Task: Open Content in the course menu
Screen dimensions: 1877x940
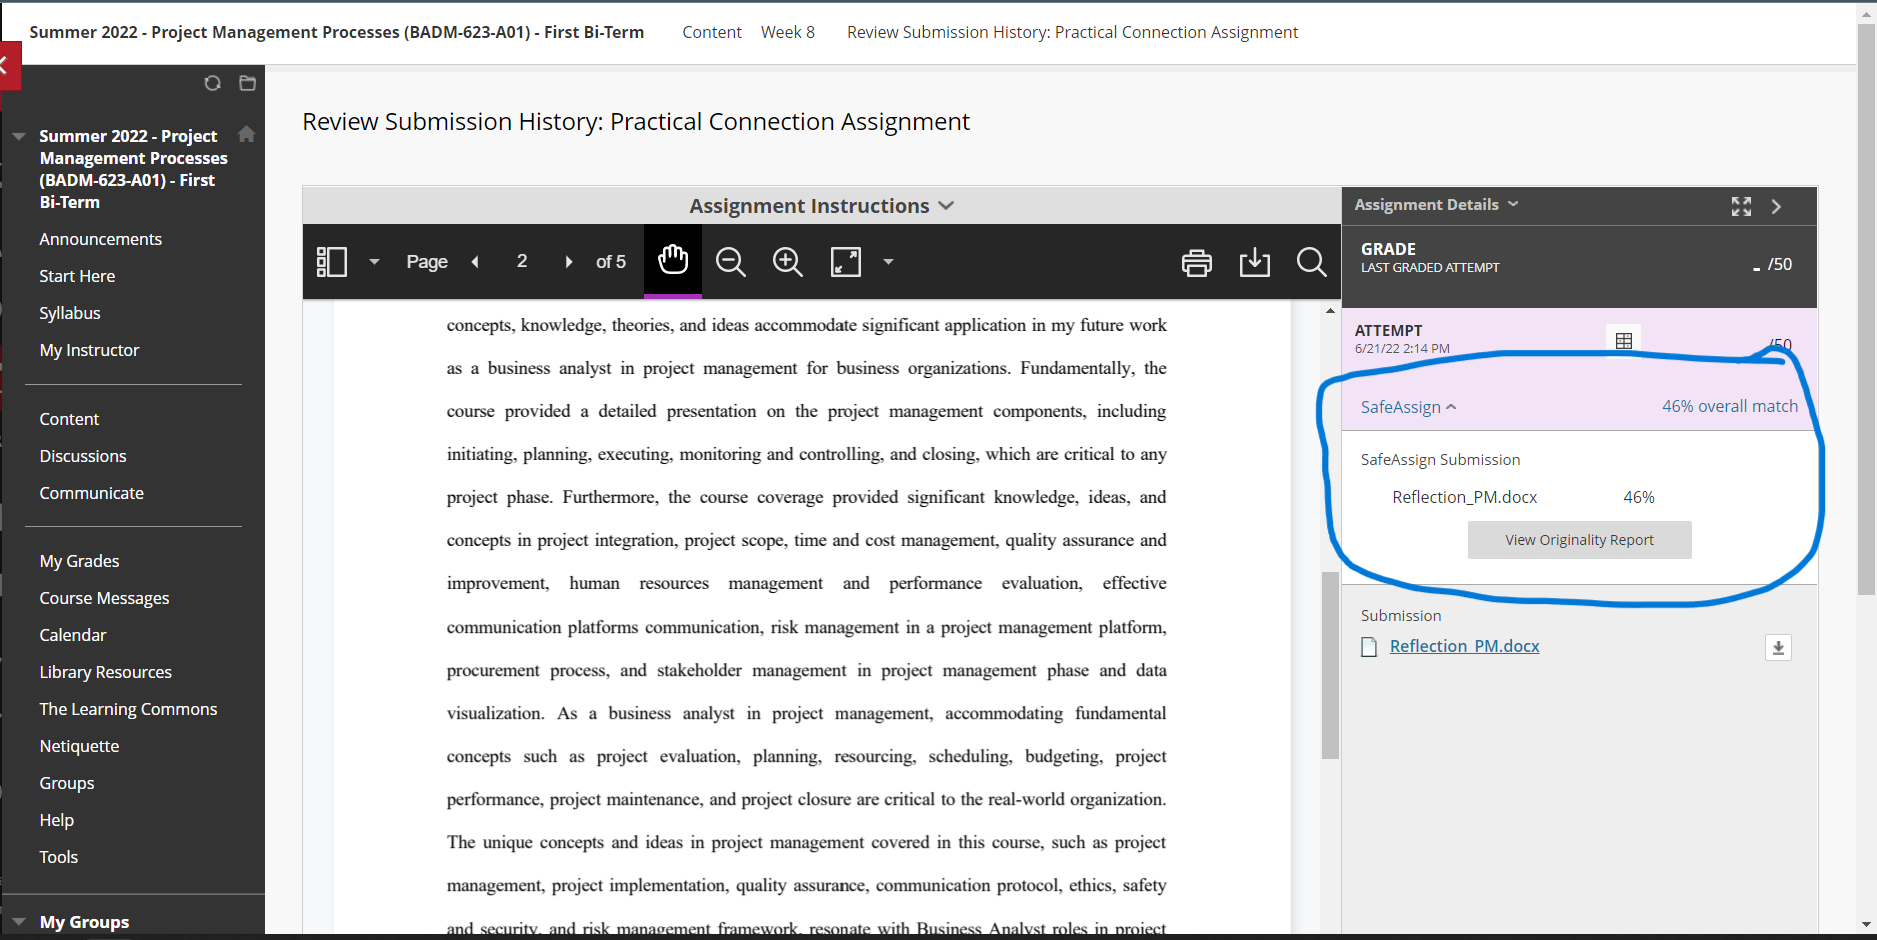Action: click(x=69, y=419)
